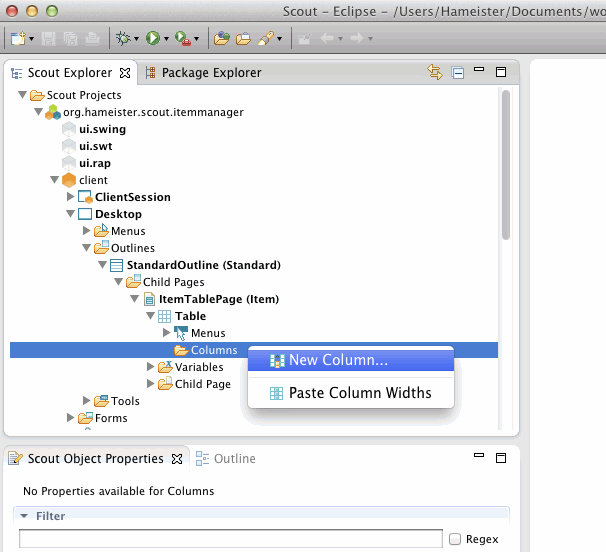Enable the Regex checkbox
The height and width of the screenshot is (552, 606).
coord(456,539)
